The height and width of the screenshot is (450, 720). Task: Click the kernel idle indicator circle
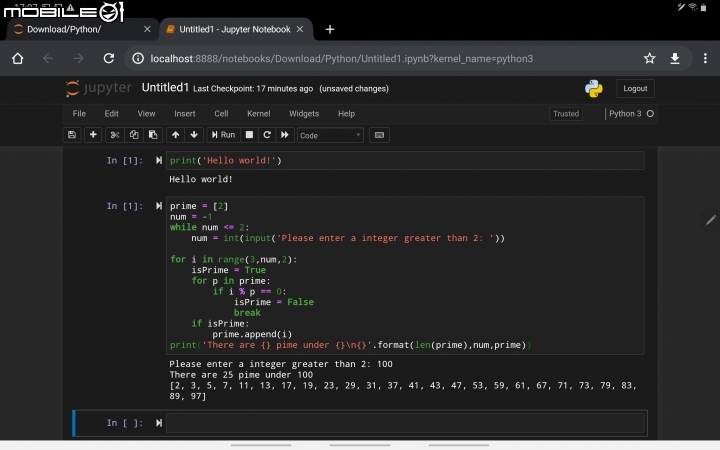click(650, 113)
